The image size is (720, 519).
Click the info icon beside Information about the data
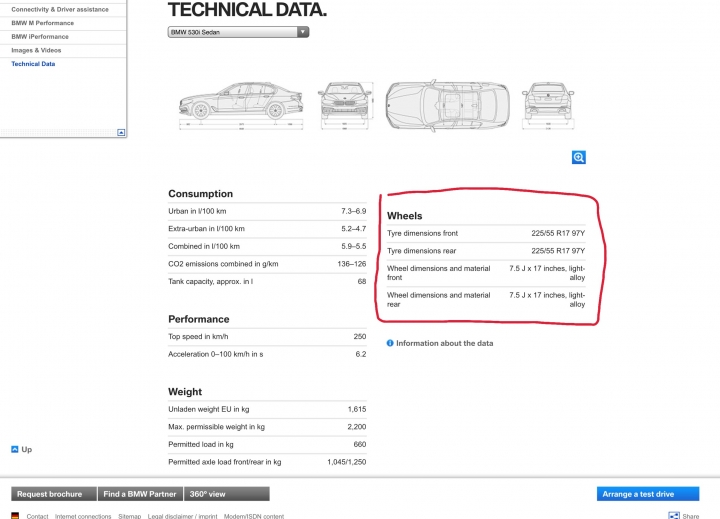pos(390,343)
